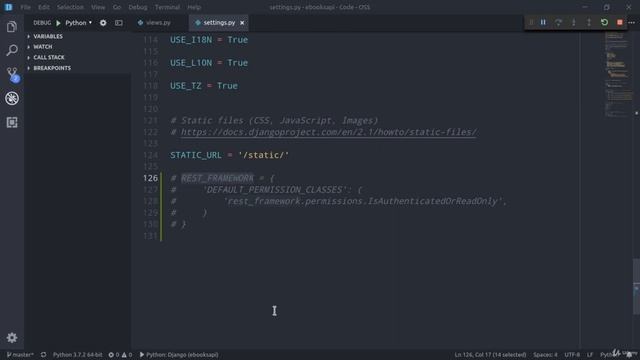Open the Explorer view in activity bar
Screen dimensions: 640x360
point(12,27)
